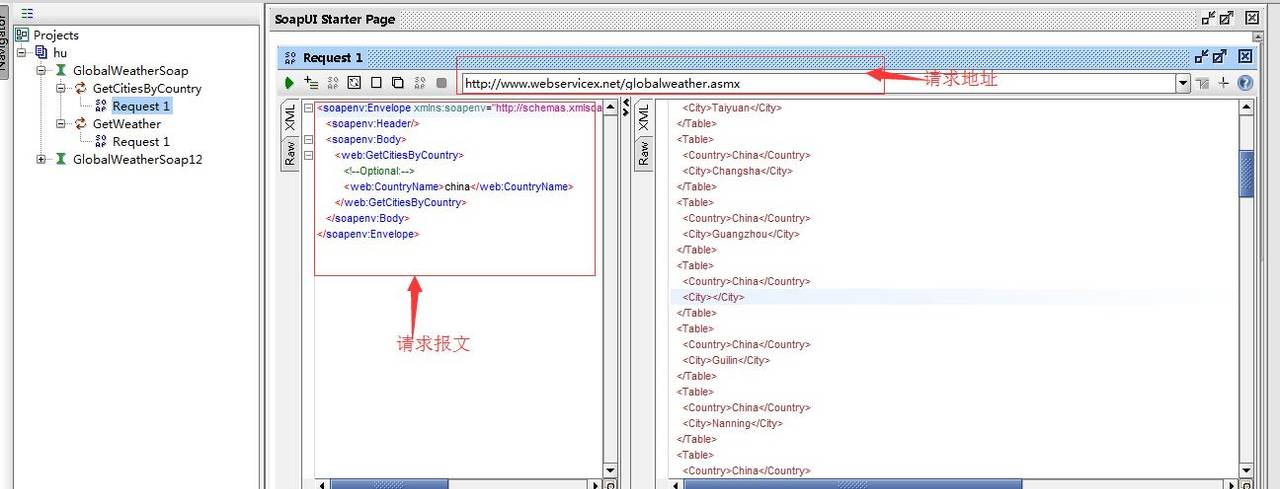Select the Projects root node
The height and width of the screenshot is (489, 1280).
[56, 35]
